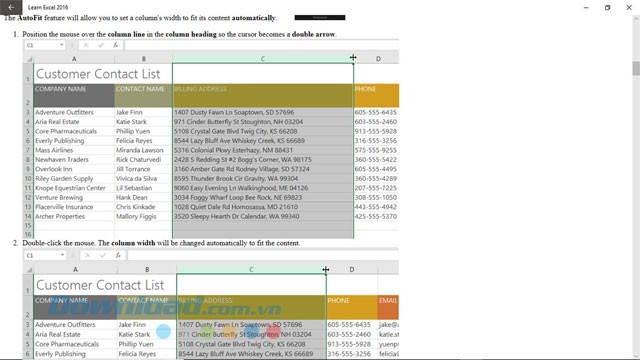This screenshot has width=640, height=360.
Task: Click the Select All corner in step 1 screenshot
Action: [x=29, y=59]
